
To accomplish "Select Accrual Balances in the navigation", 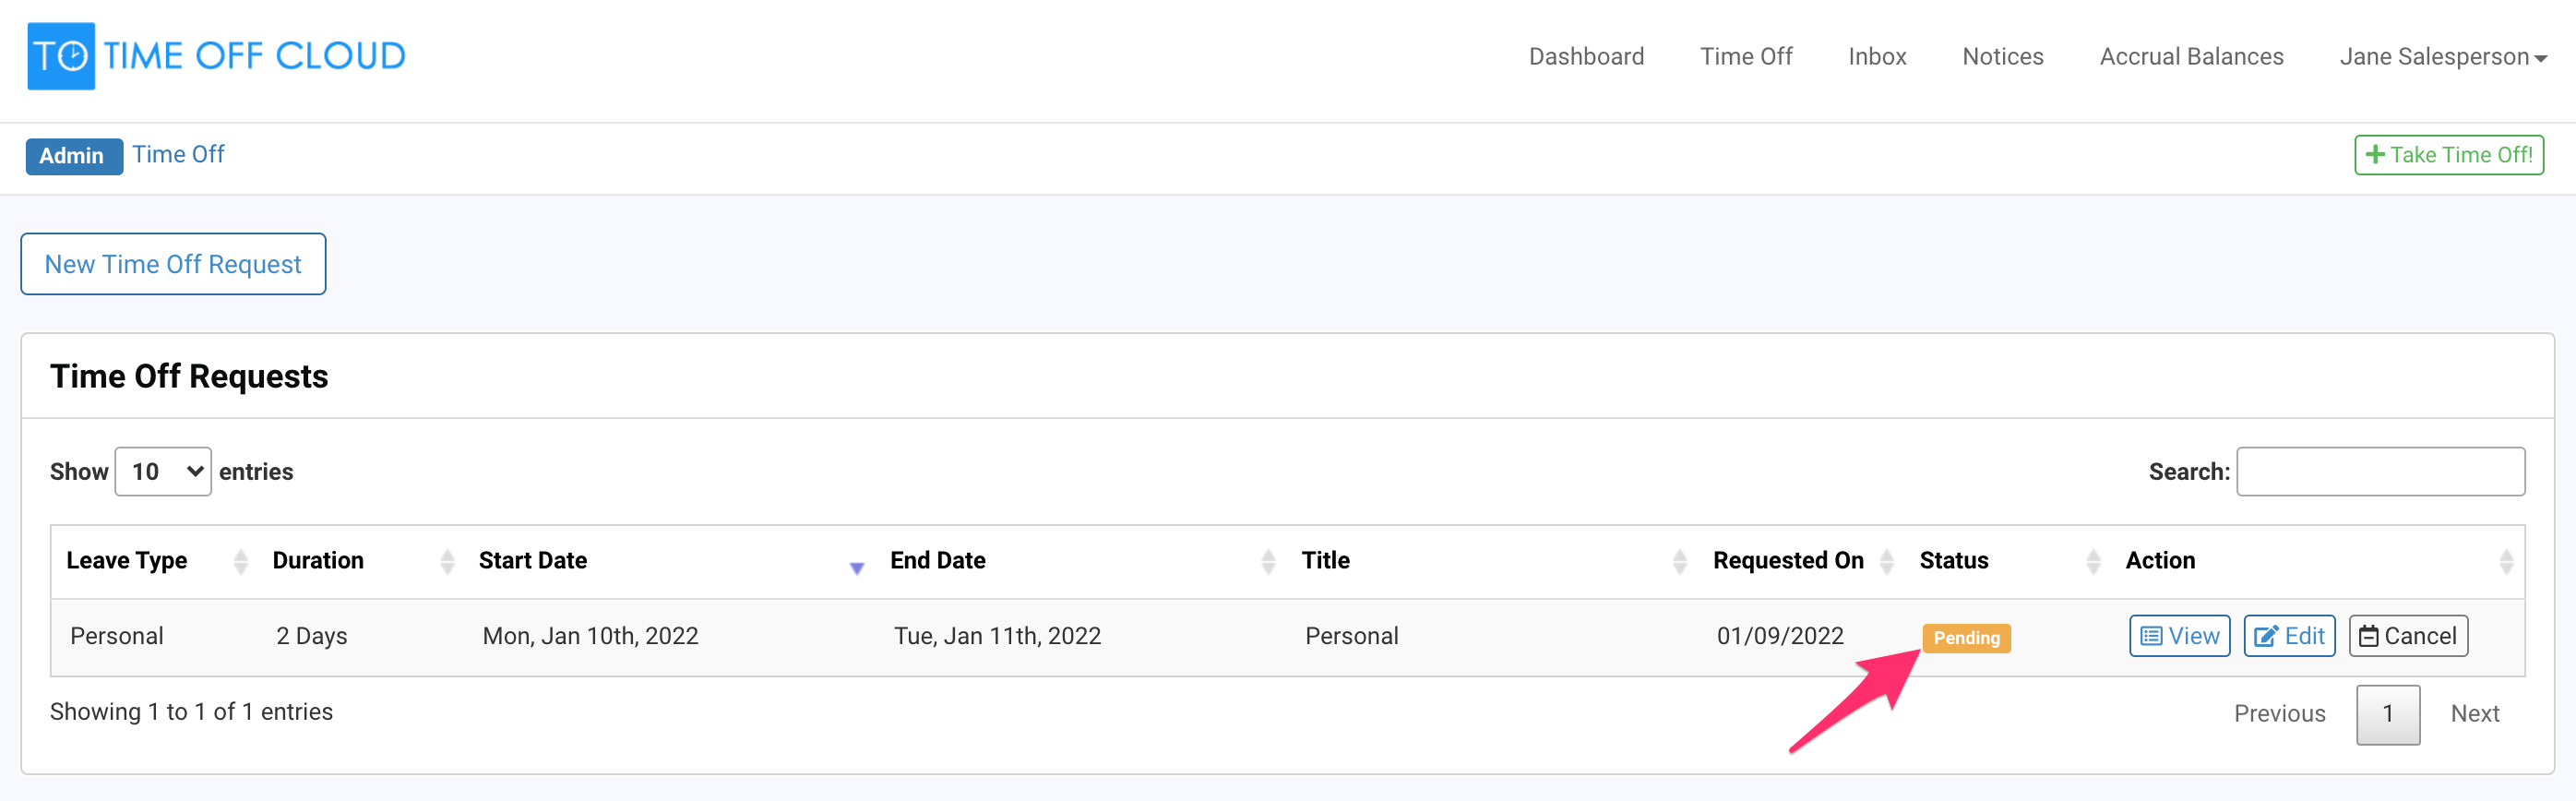I will tap(2191, 56).
